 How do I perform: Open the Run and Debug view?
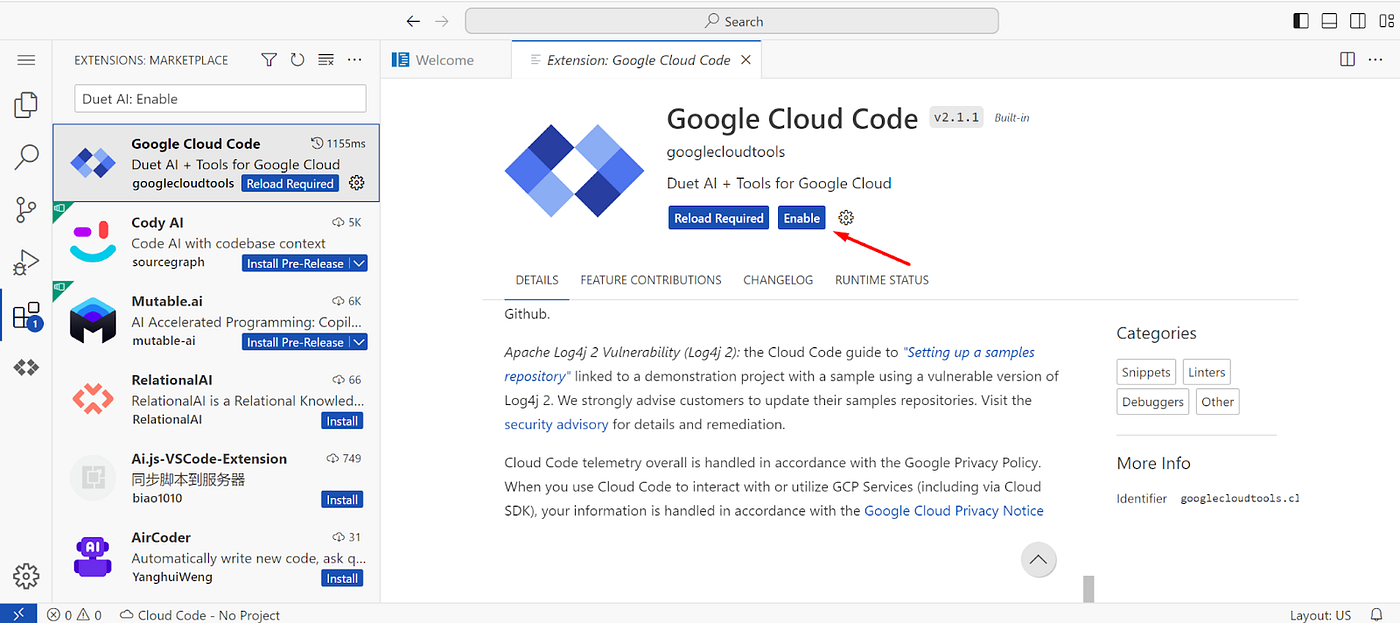tap(26, 263)
